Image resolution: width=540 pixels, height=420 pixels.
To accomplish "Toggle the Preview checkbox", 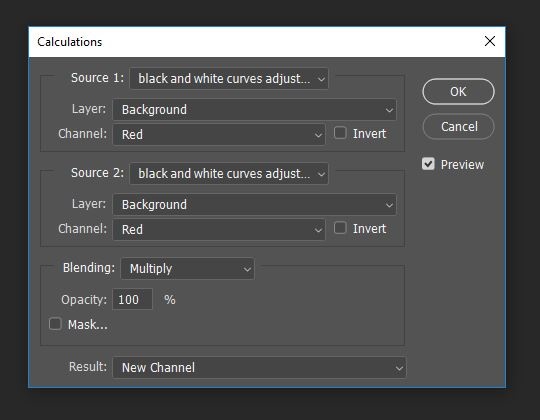I will 428,164.
